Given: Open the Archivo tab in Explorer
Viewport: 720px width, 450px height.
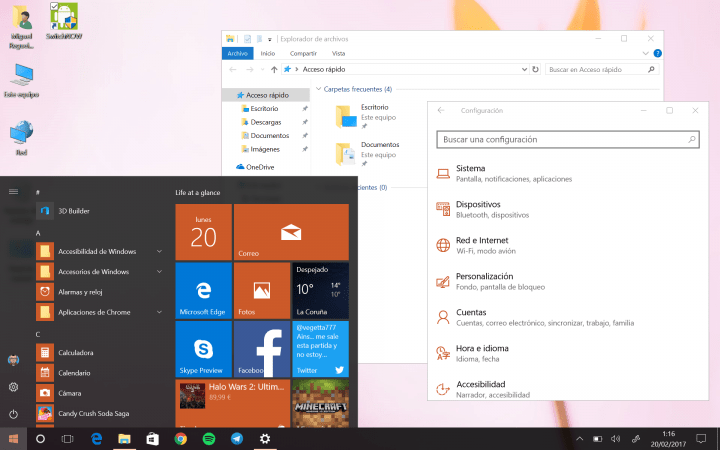Looking at the screenshot, I should [237, 53].
